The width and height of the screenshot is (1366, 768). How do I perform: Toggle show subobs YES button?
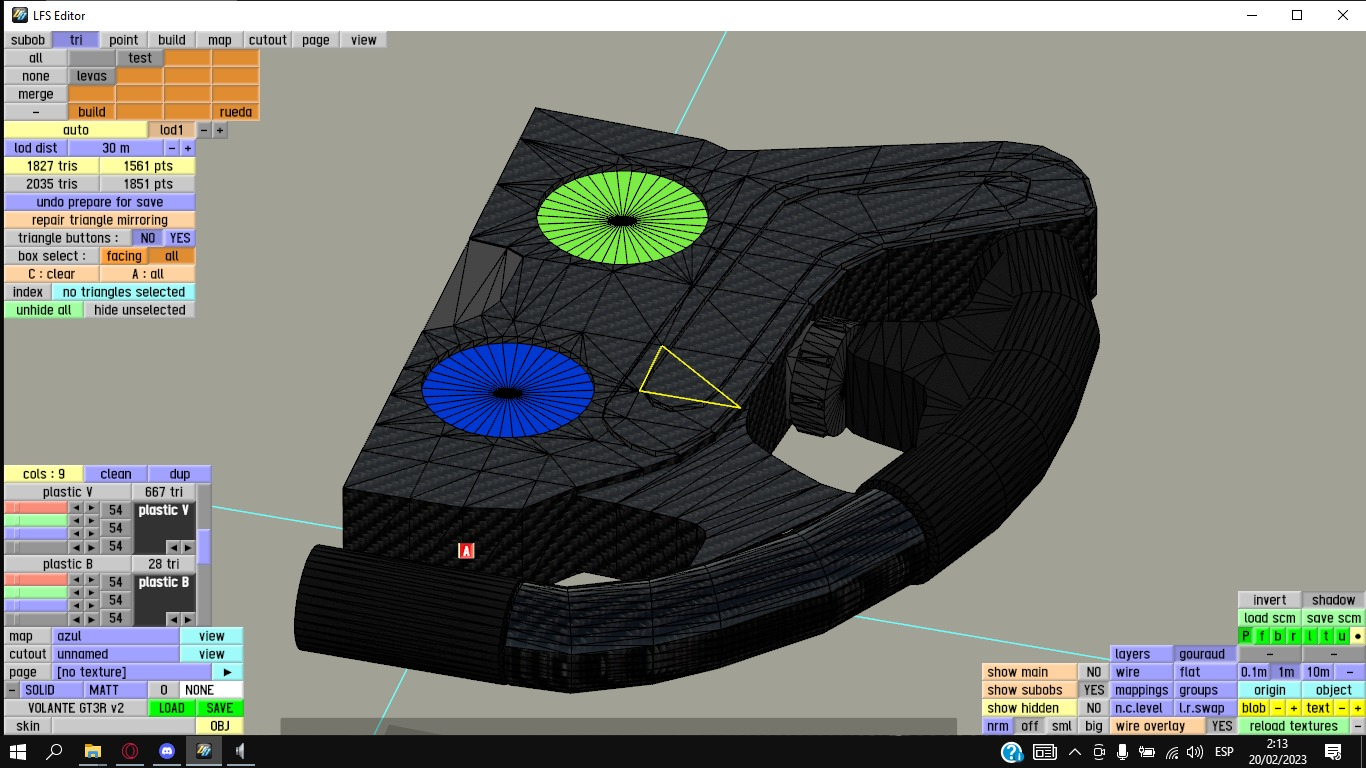(1094, 690)
